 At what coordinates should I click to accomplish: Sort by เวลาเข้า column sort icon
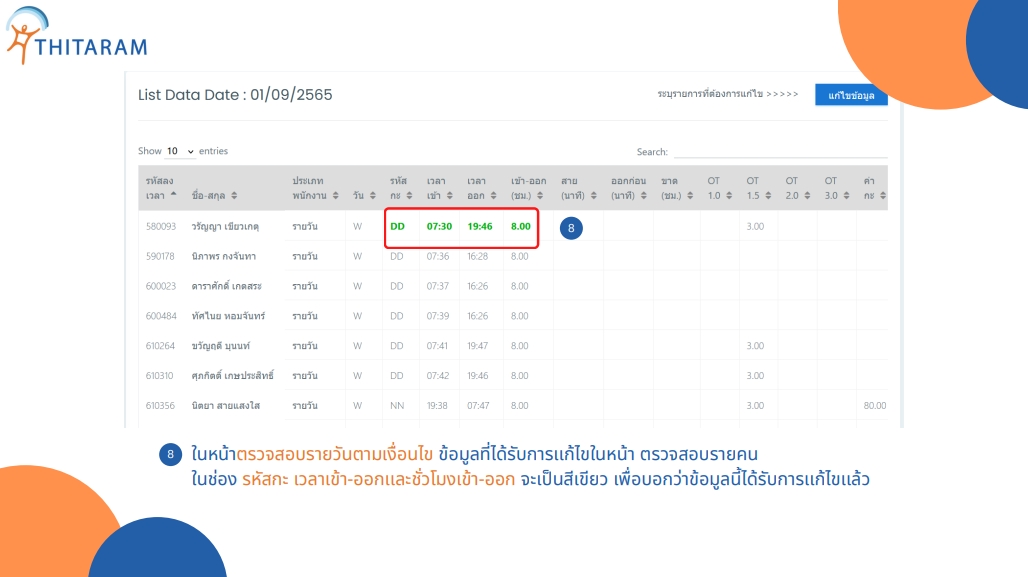(451, 195)
